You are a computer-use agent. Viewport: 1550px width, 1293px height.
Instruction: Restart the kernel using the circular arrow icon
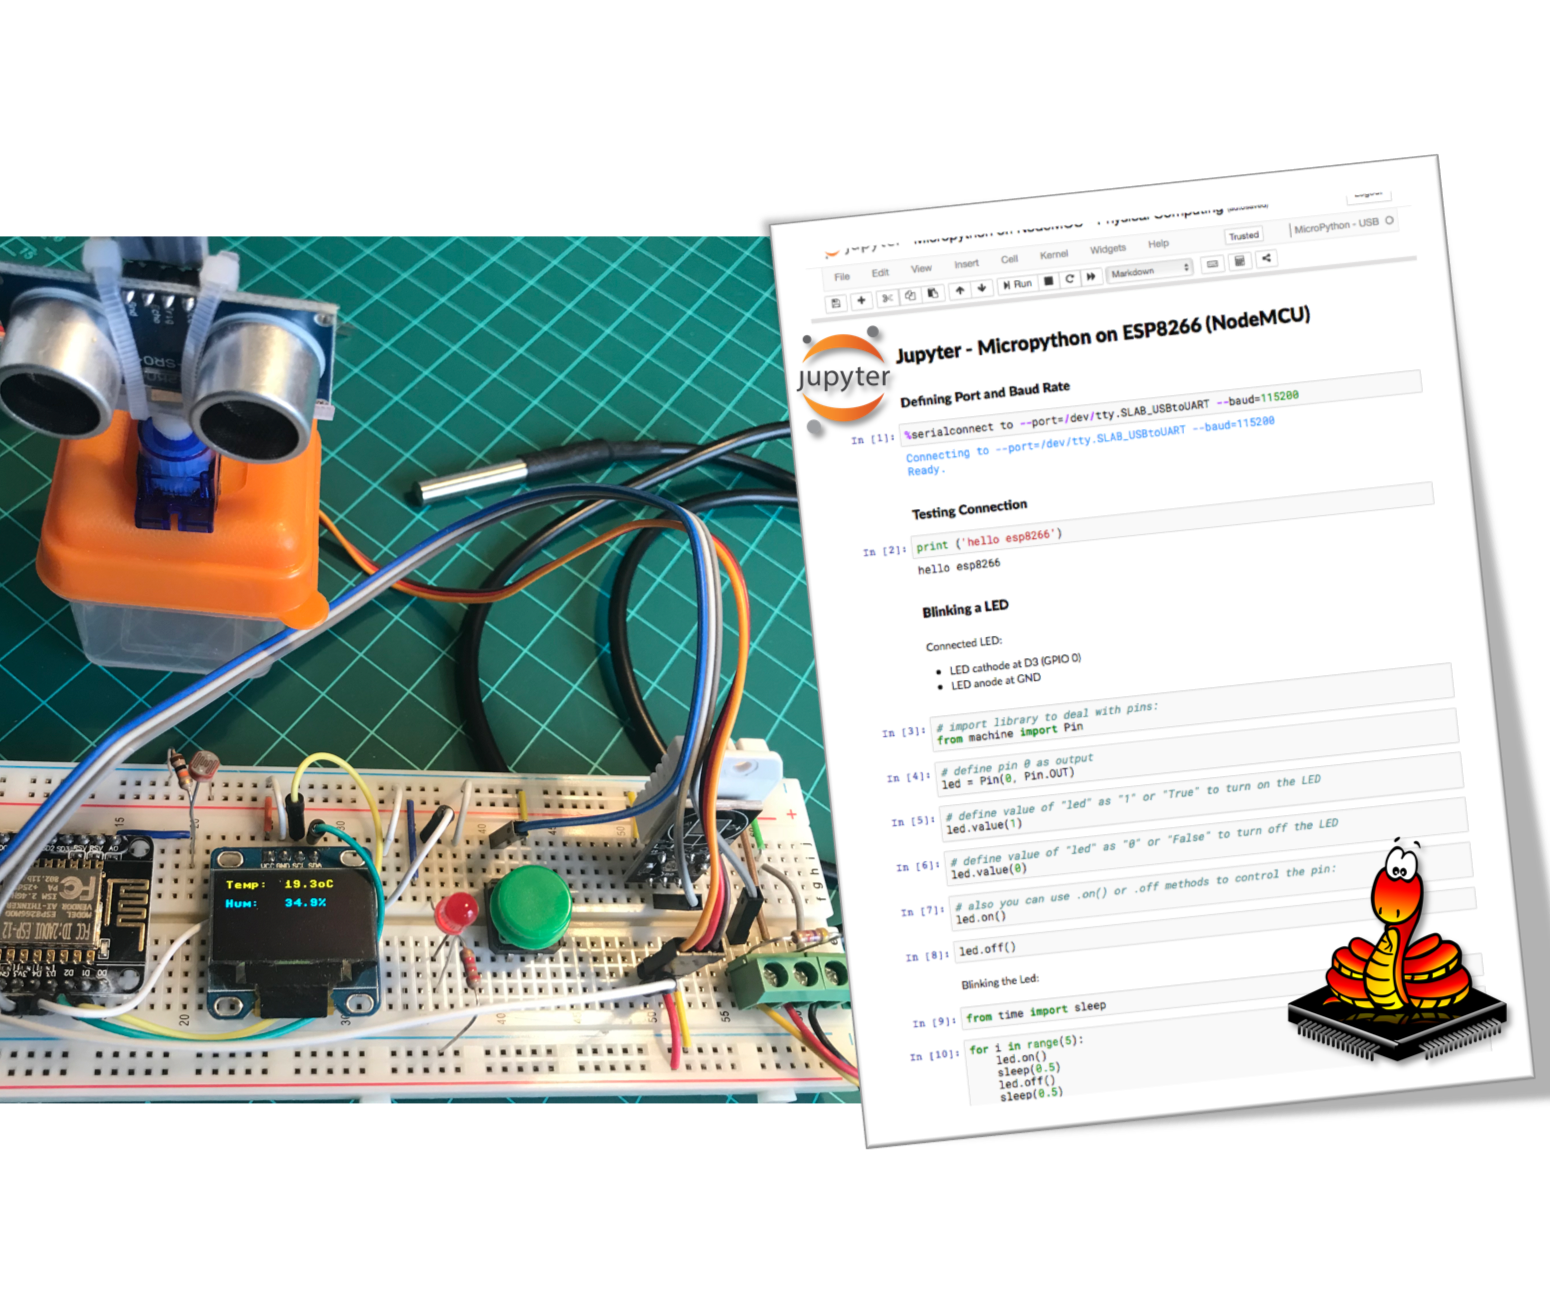(x=1069, y=277)
